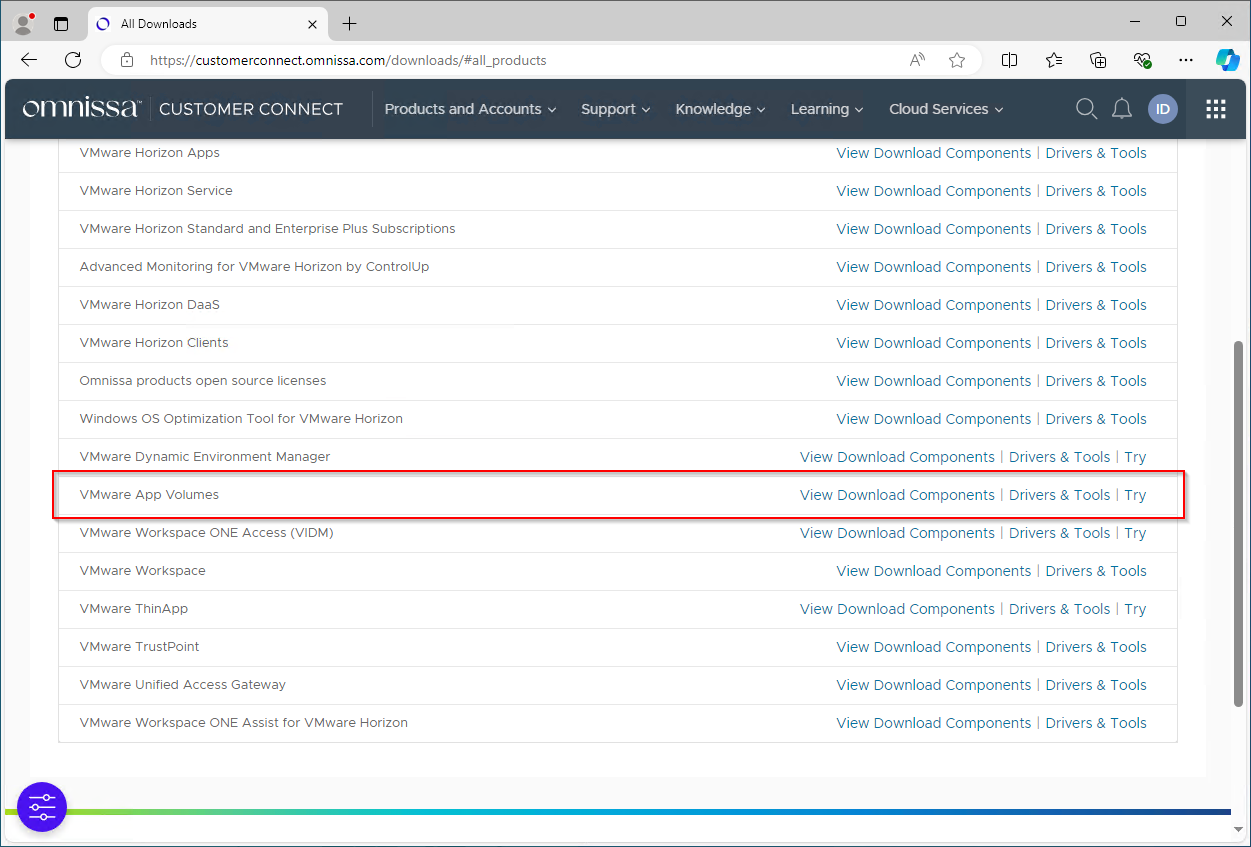Screen dimensions: 1251x847
Task: Open the Cloud Services dropdown
Action: (x=945, y=109)
